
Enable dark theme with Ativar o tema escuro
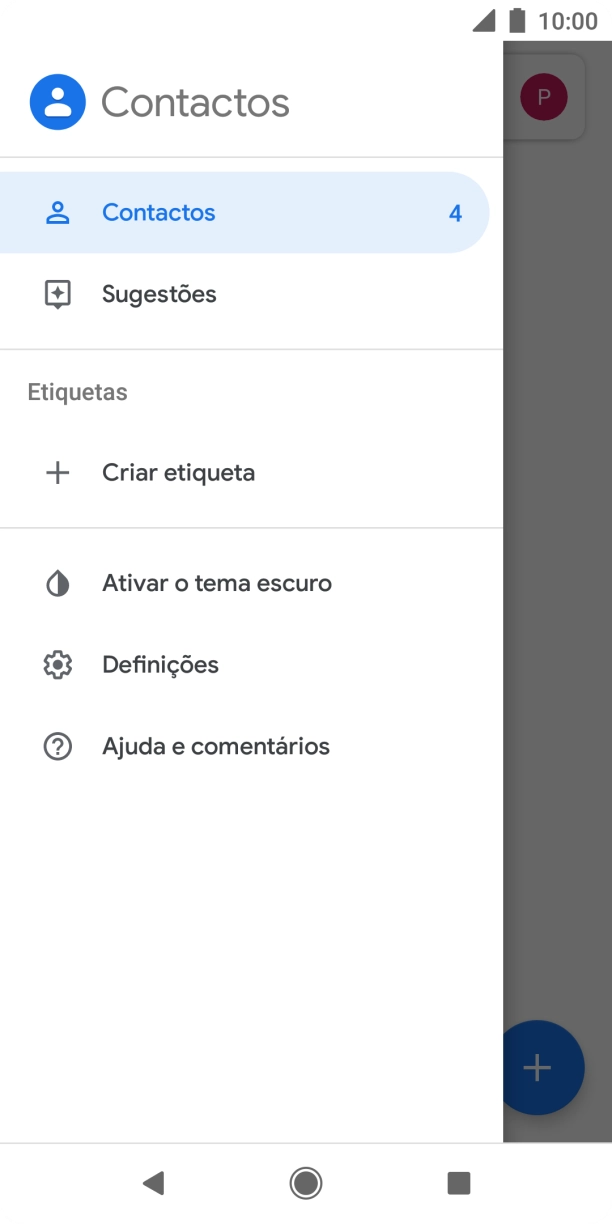coord(216,583)
